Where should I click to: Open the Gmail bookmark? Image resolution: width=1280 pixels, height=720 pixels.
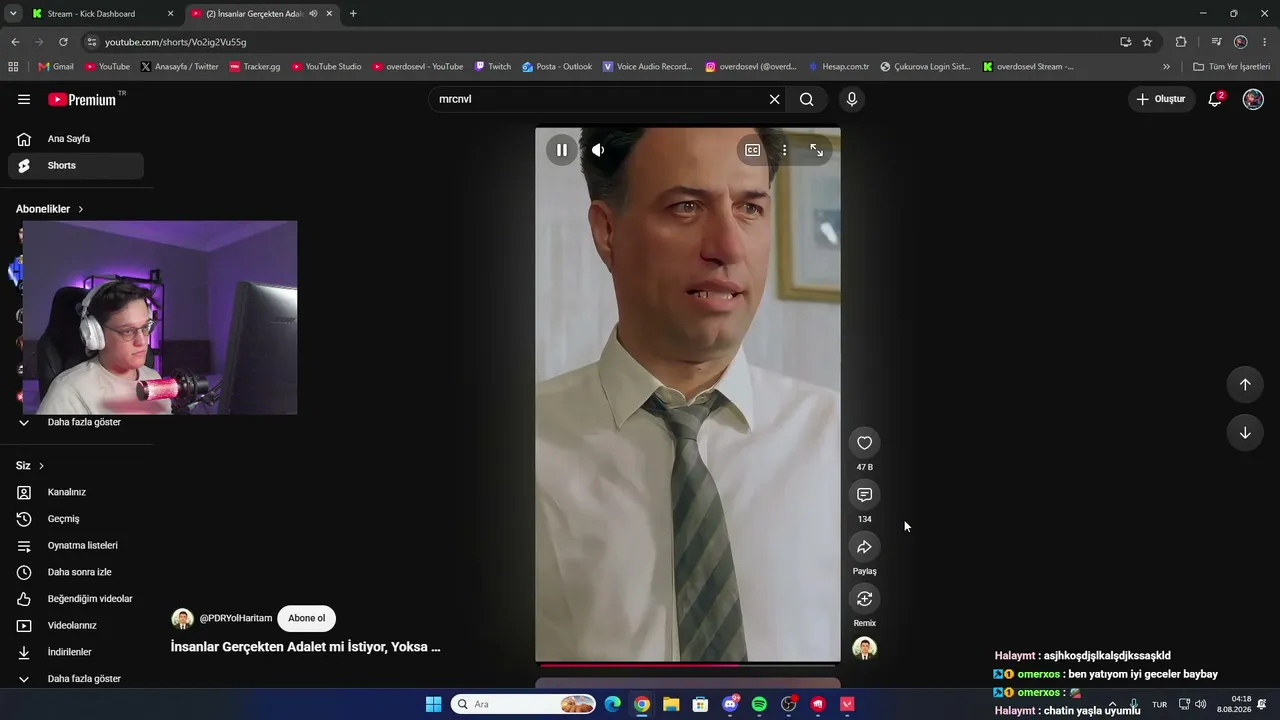(x=56, y=67)
